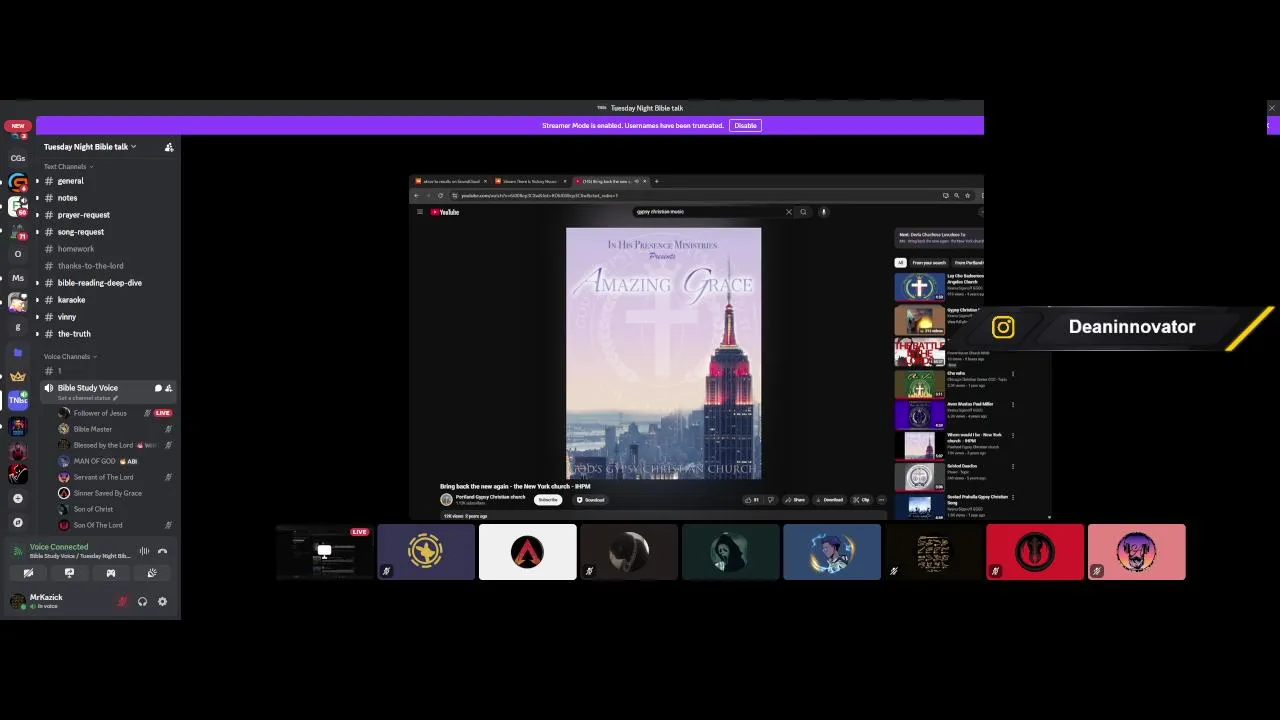
Task: Click YouTube search magnifier button
Action: 803,212
